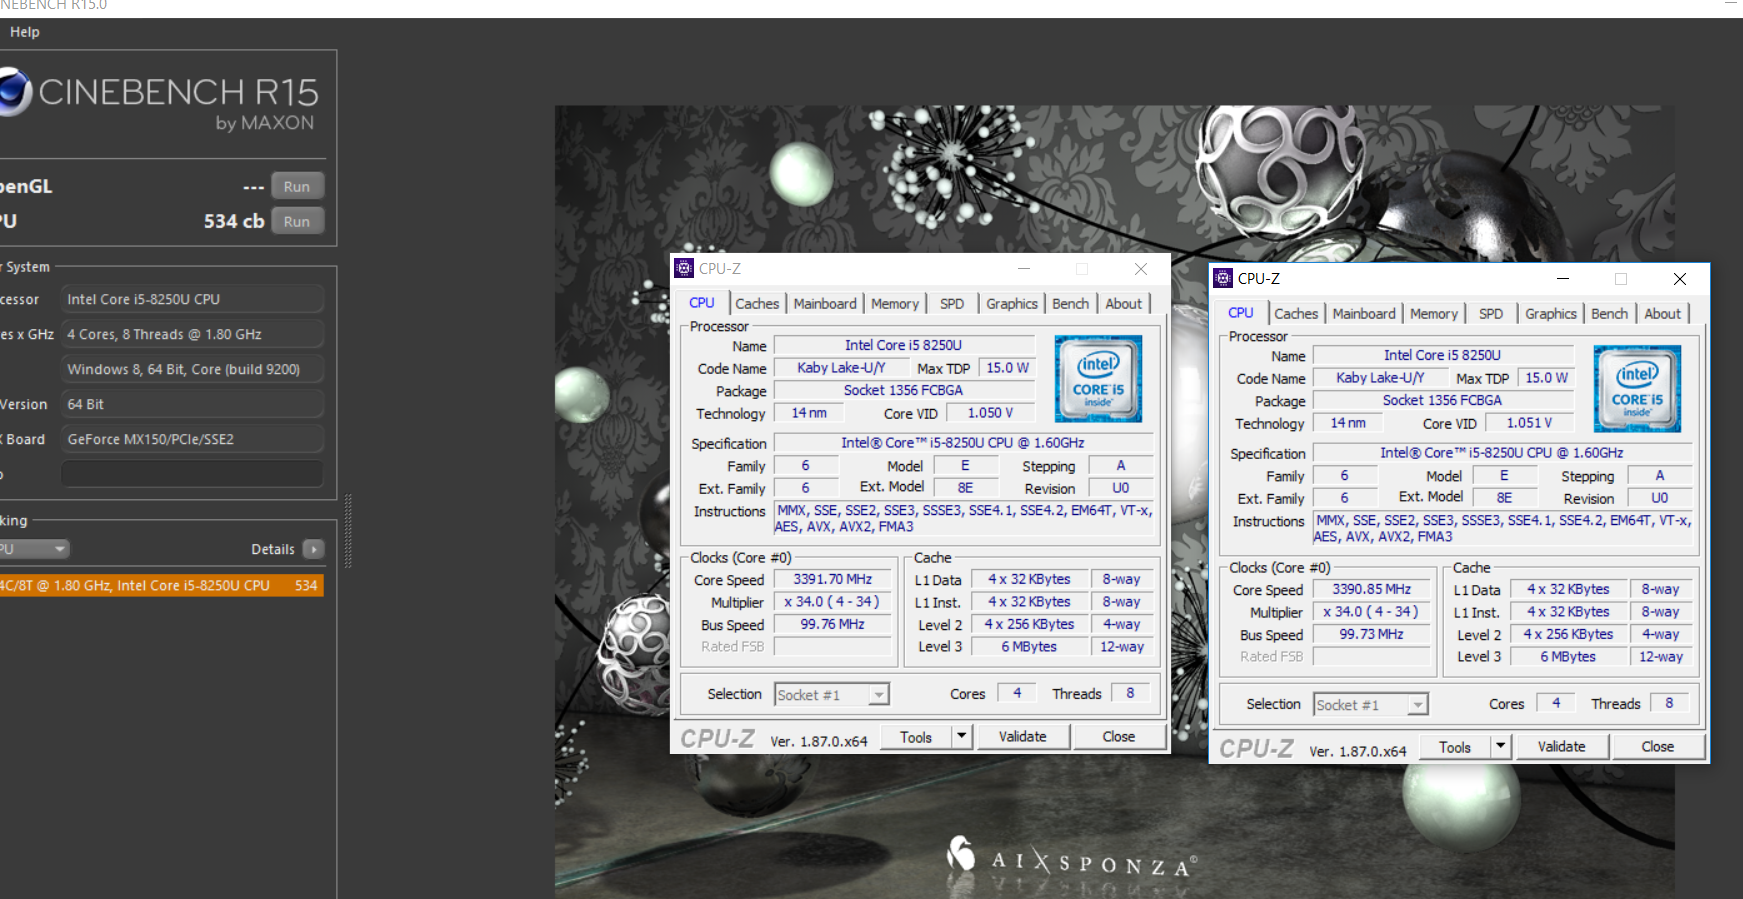This screenshot has height=899, width=1743.
Task: Minimize the left CPU-Z window
Action: click(x=1024, y=269)
